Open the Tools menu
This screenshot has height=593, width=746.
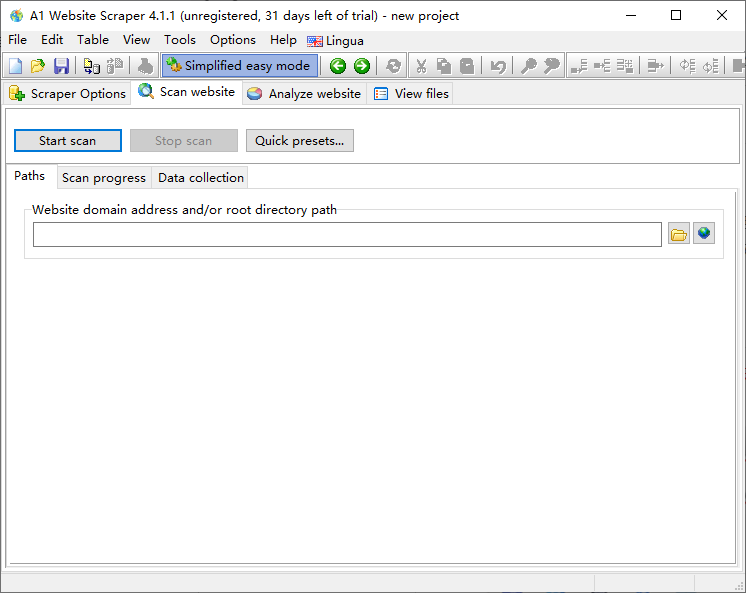coord(180,40)
